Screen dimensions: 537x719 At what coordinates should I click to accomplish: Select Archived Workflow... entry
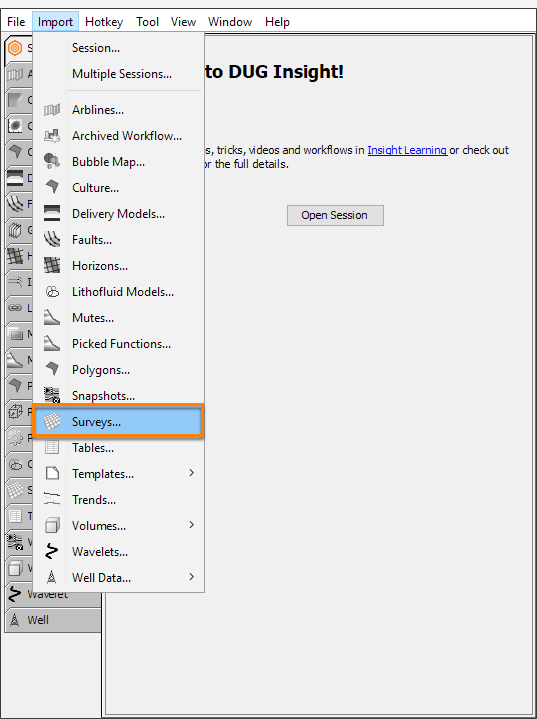127,136
